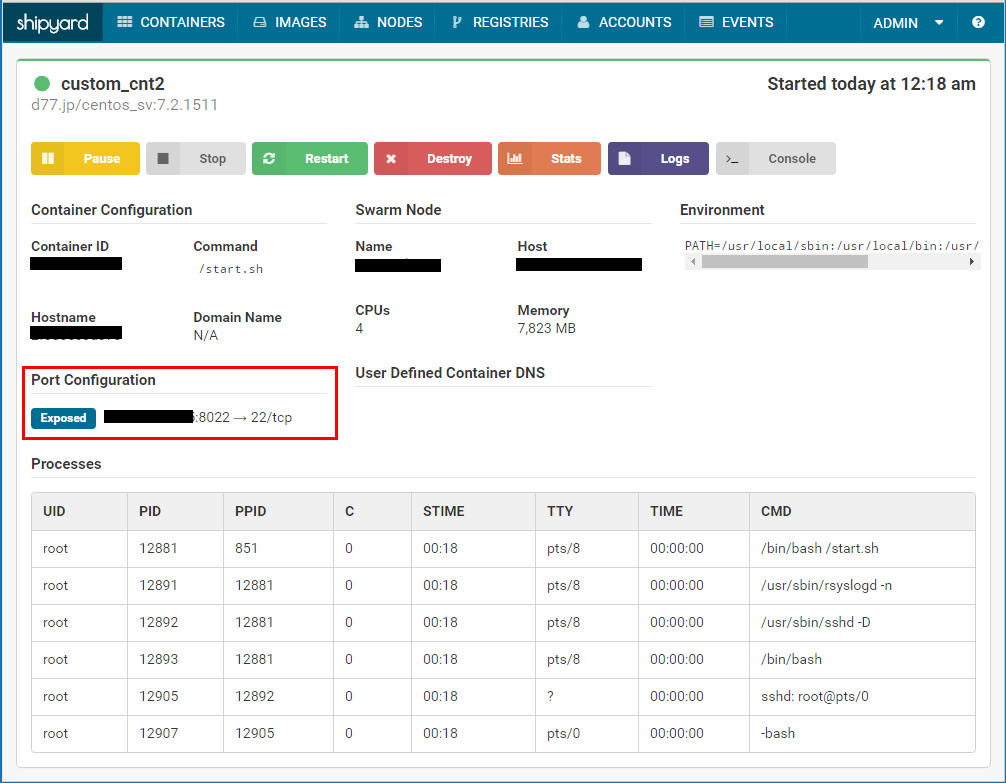Click the destroy X icon

point(391,158)
